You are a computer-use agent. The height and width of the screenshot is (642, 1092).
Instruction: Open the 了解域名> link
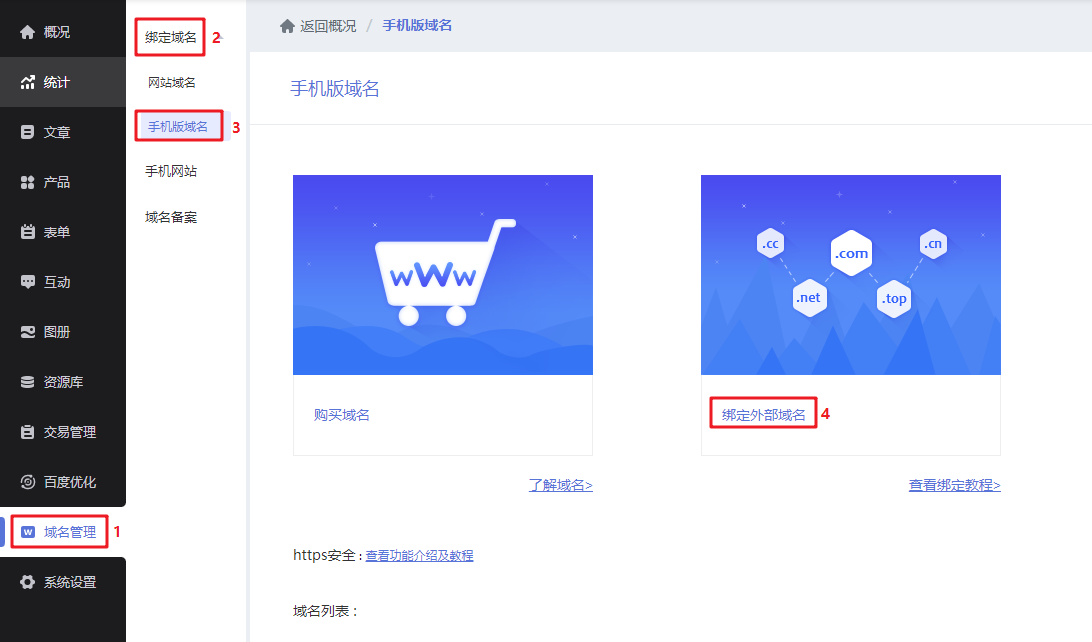tap(561, 485)
